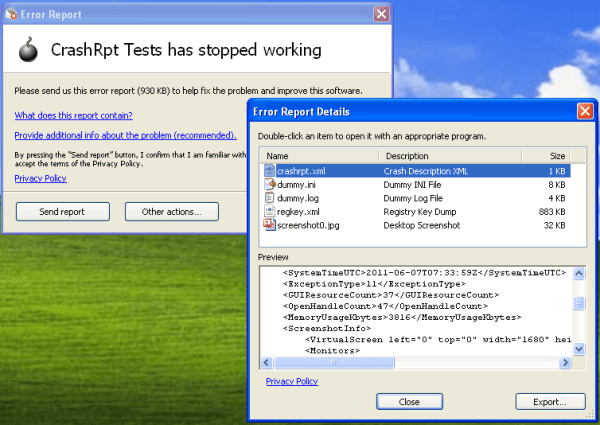Click the Export... button

(550, 401)
